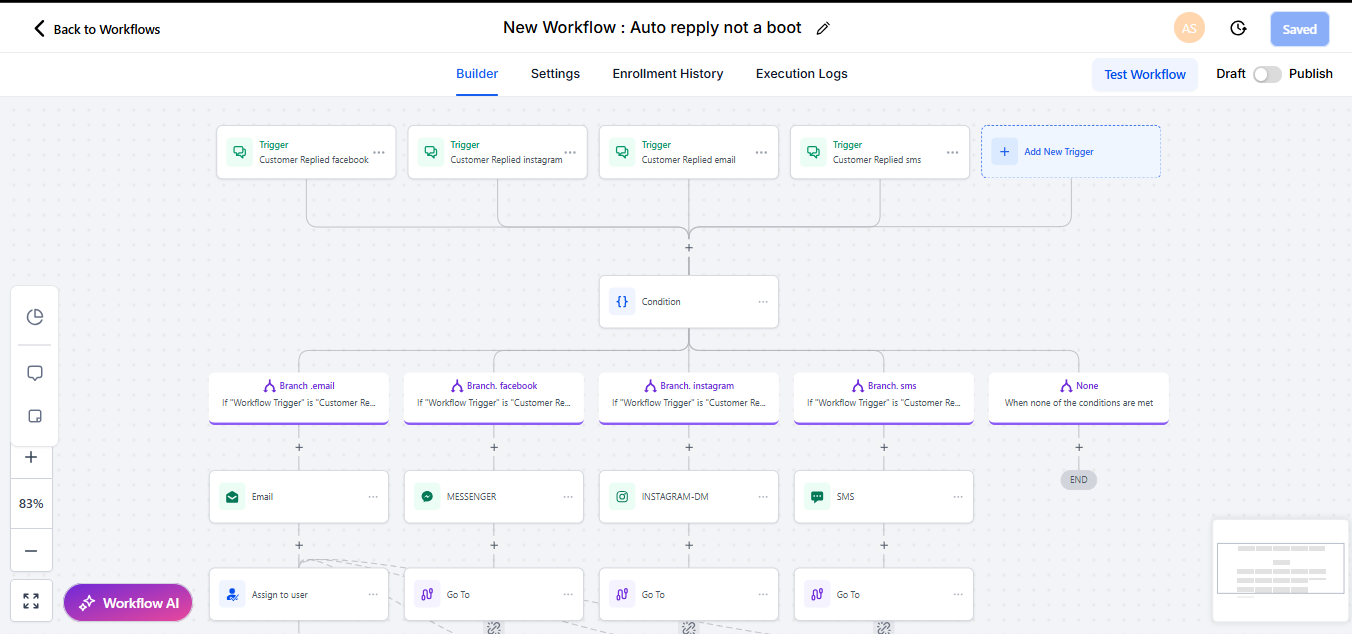Open the comments icon in left toolbar

35,373
